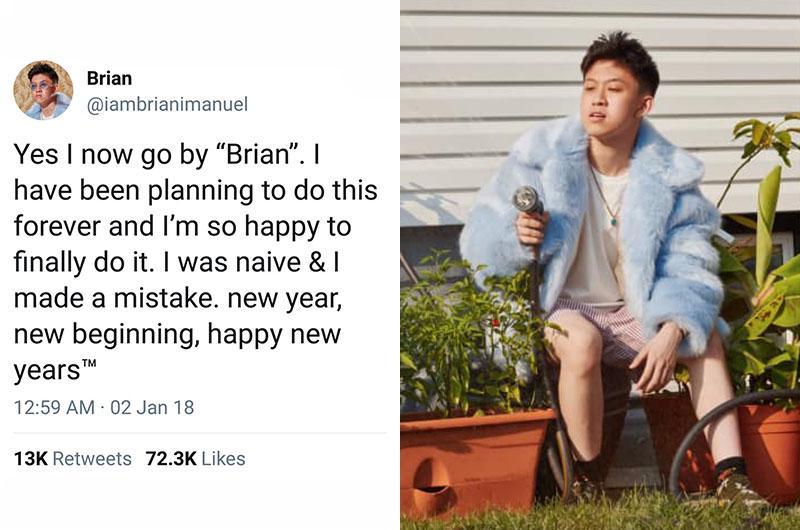Click the garden hose nozzle in photo
The image size is (800, 530).
click(x=527, y=199)
